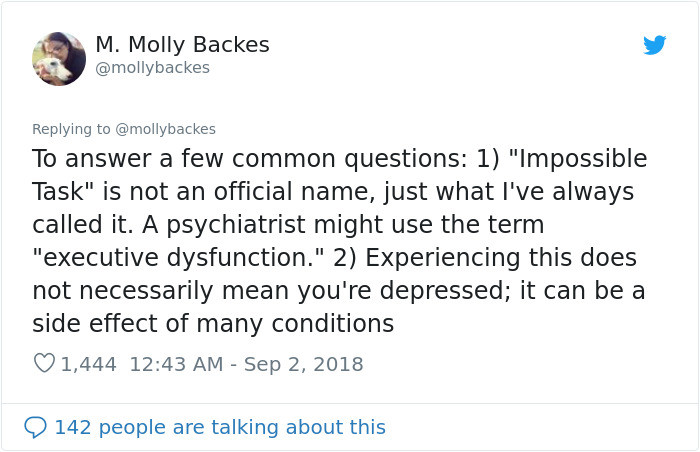Click 'side effect of many conditions' line
700x452 pixels.
pyautogui.click(x=213, y=323)
